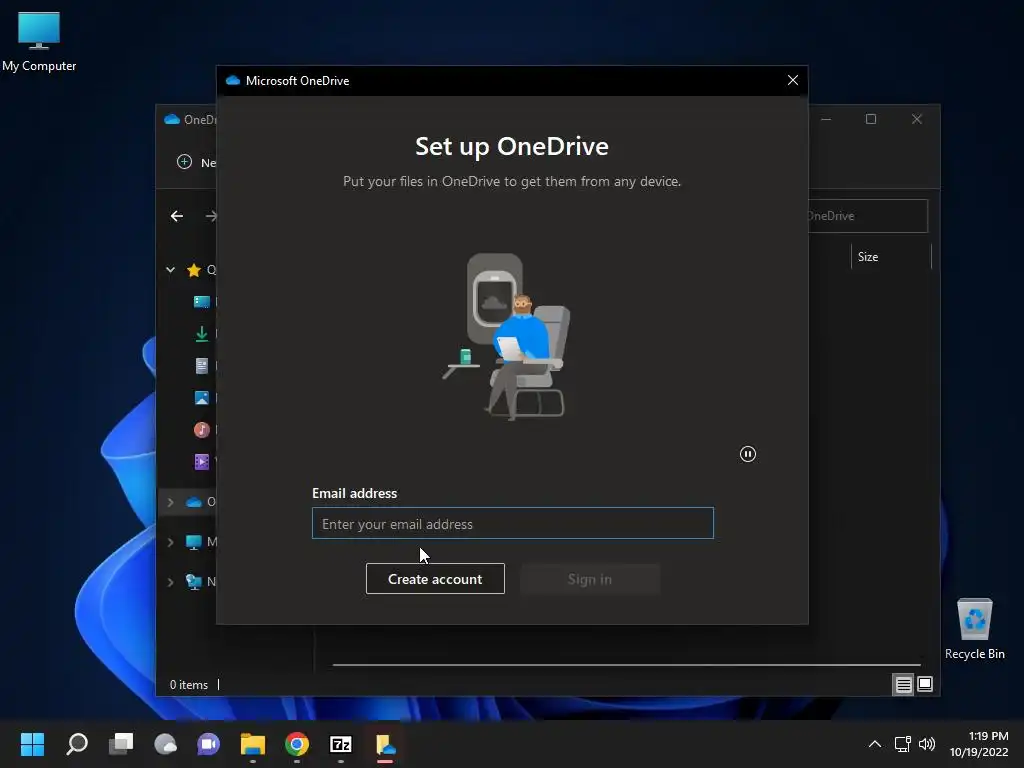Open the Documents quick access item
This screenshot has height=768, width=1024.
pos(202,366)
